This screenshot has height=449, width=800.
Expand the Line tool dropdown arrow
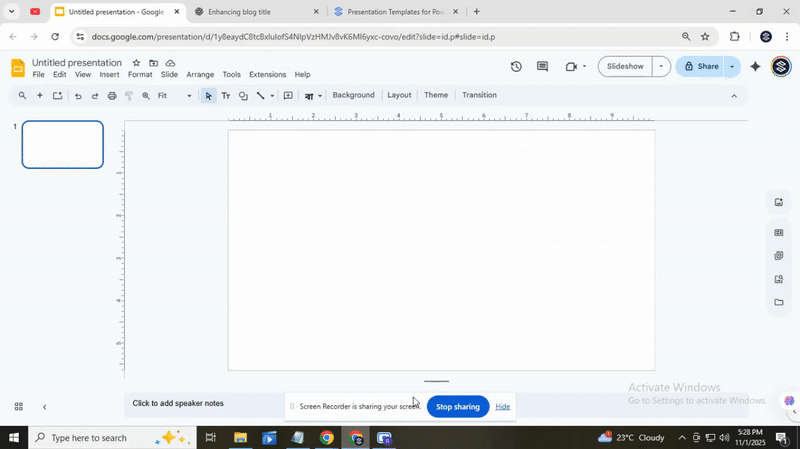pyautogui.click(x=272, y=97)
